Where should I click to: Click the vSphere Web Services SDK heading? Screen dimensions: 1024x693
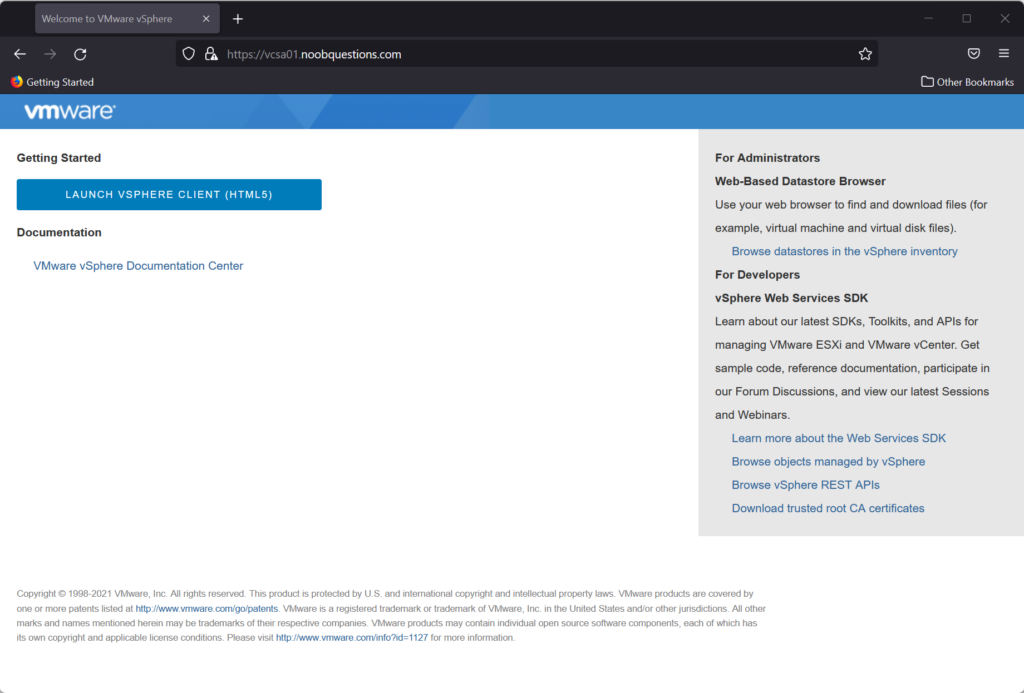tap(792, 298)
